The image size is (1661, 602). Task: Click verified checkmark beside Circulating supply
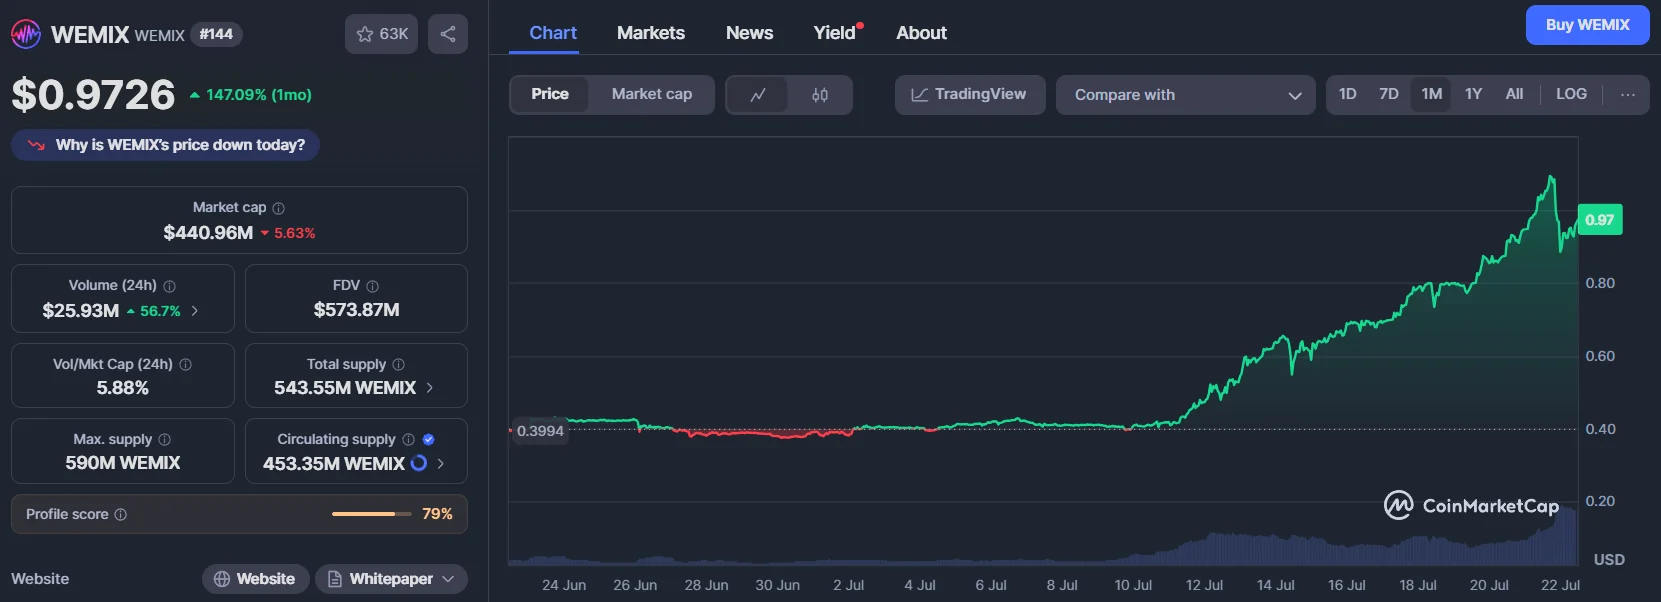tap(428, 440)
